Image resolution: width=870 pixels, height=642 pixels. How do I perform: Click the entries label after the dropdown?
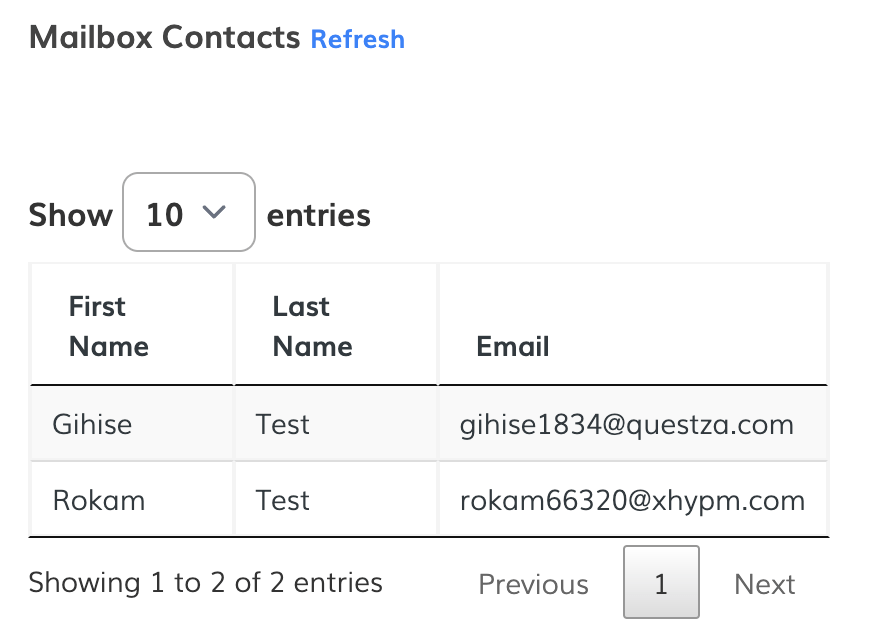tap(319, 215)
